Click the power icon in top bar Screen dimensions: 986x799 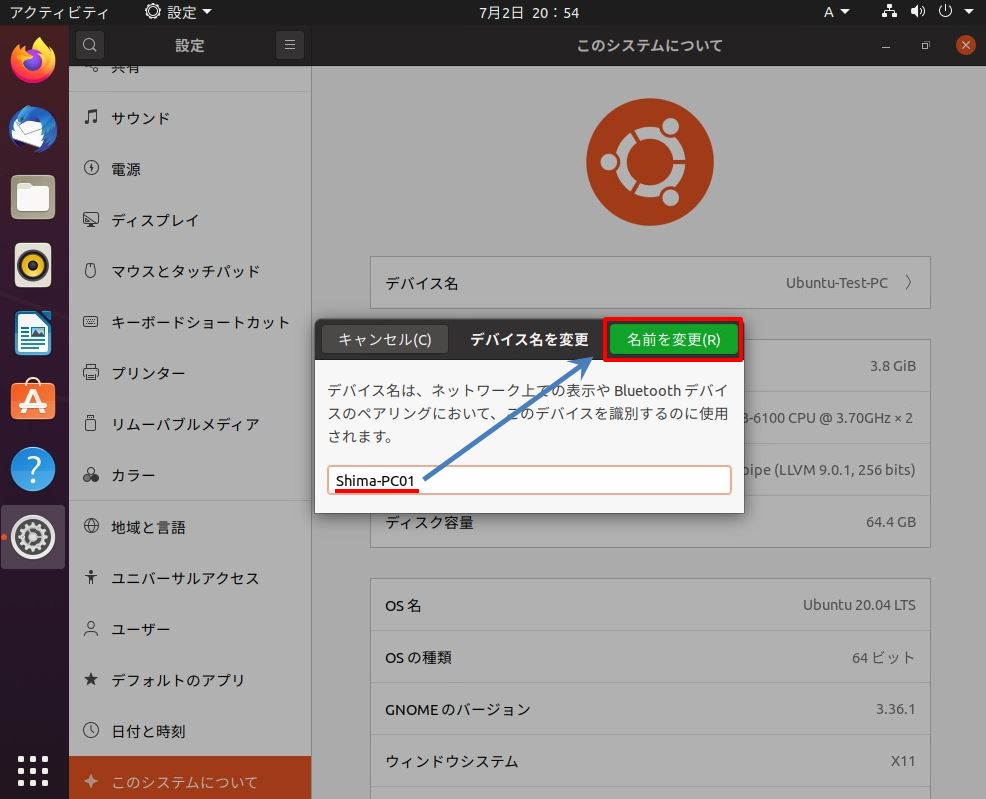945,11
